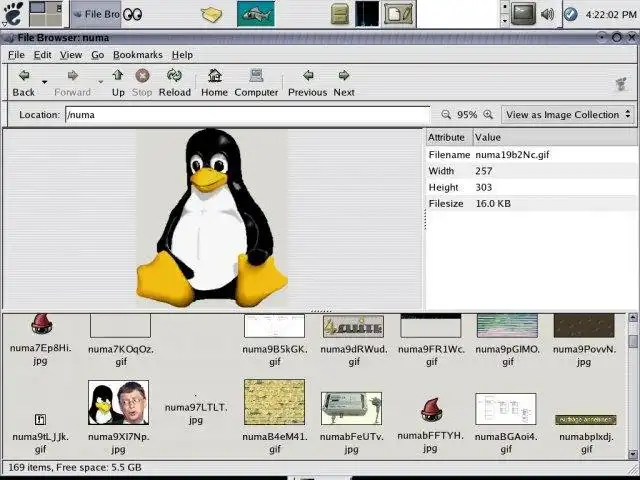Zoom out with the minus magnifier

tap(446, 115)
